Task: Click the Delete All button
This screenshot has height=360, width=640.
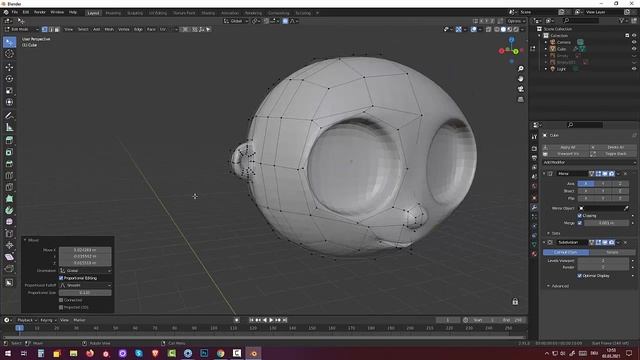Action: pyautogui.click(x=613, y=147)
